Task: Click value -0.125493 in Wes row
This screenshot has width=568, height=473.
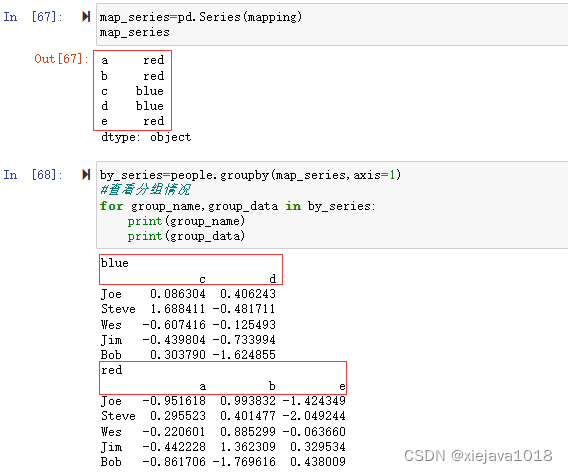Action: (245, 325)
